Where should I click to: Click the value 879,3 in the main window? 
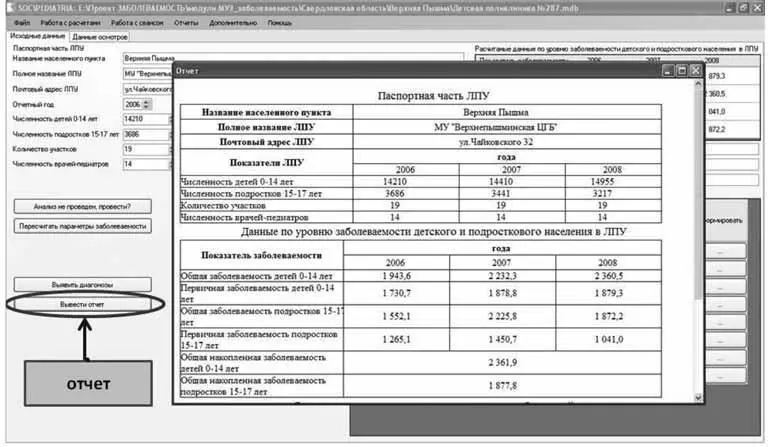[717, 76]
